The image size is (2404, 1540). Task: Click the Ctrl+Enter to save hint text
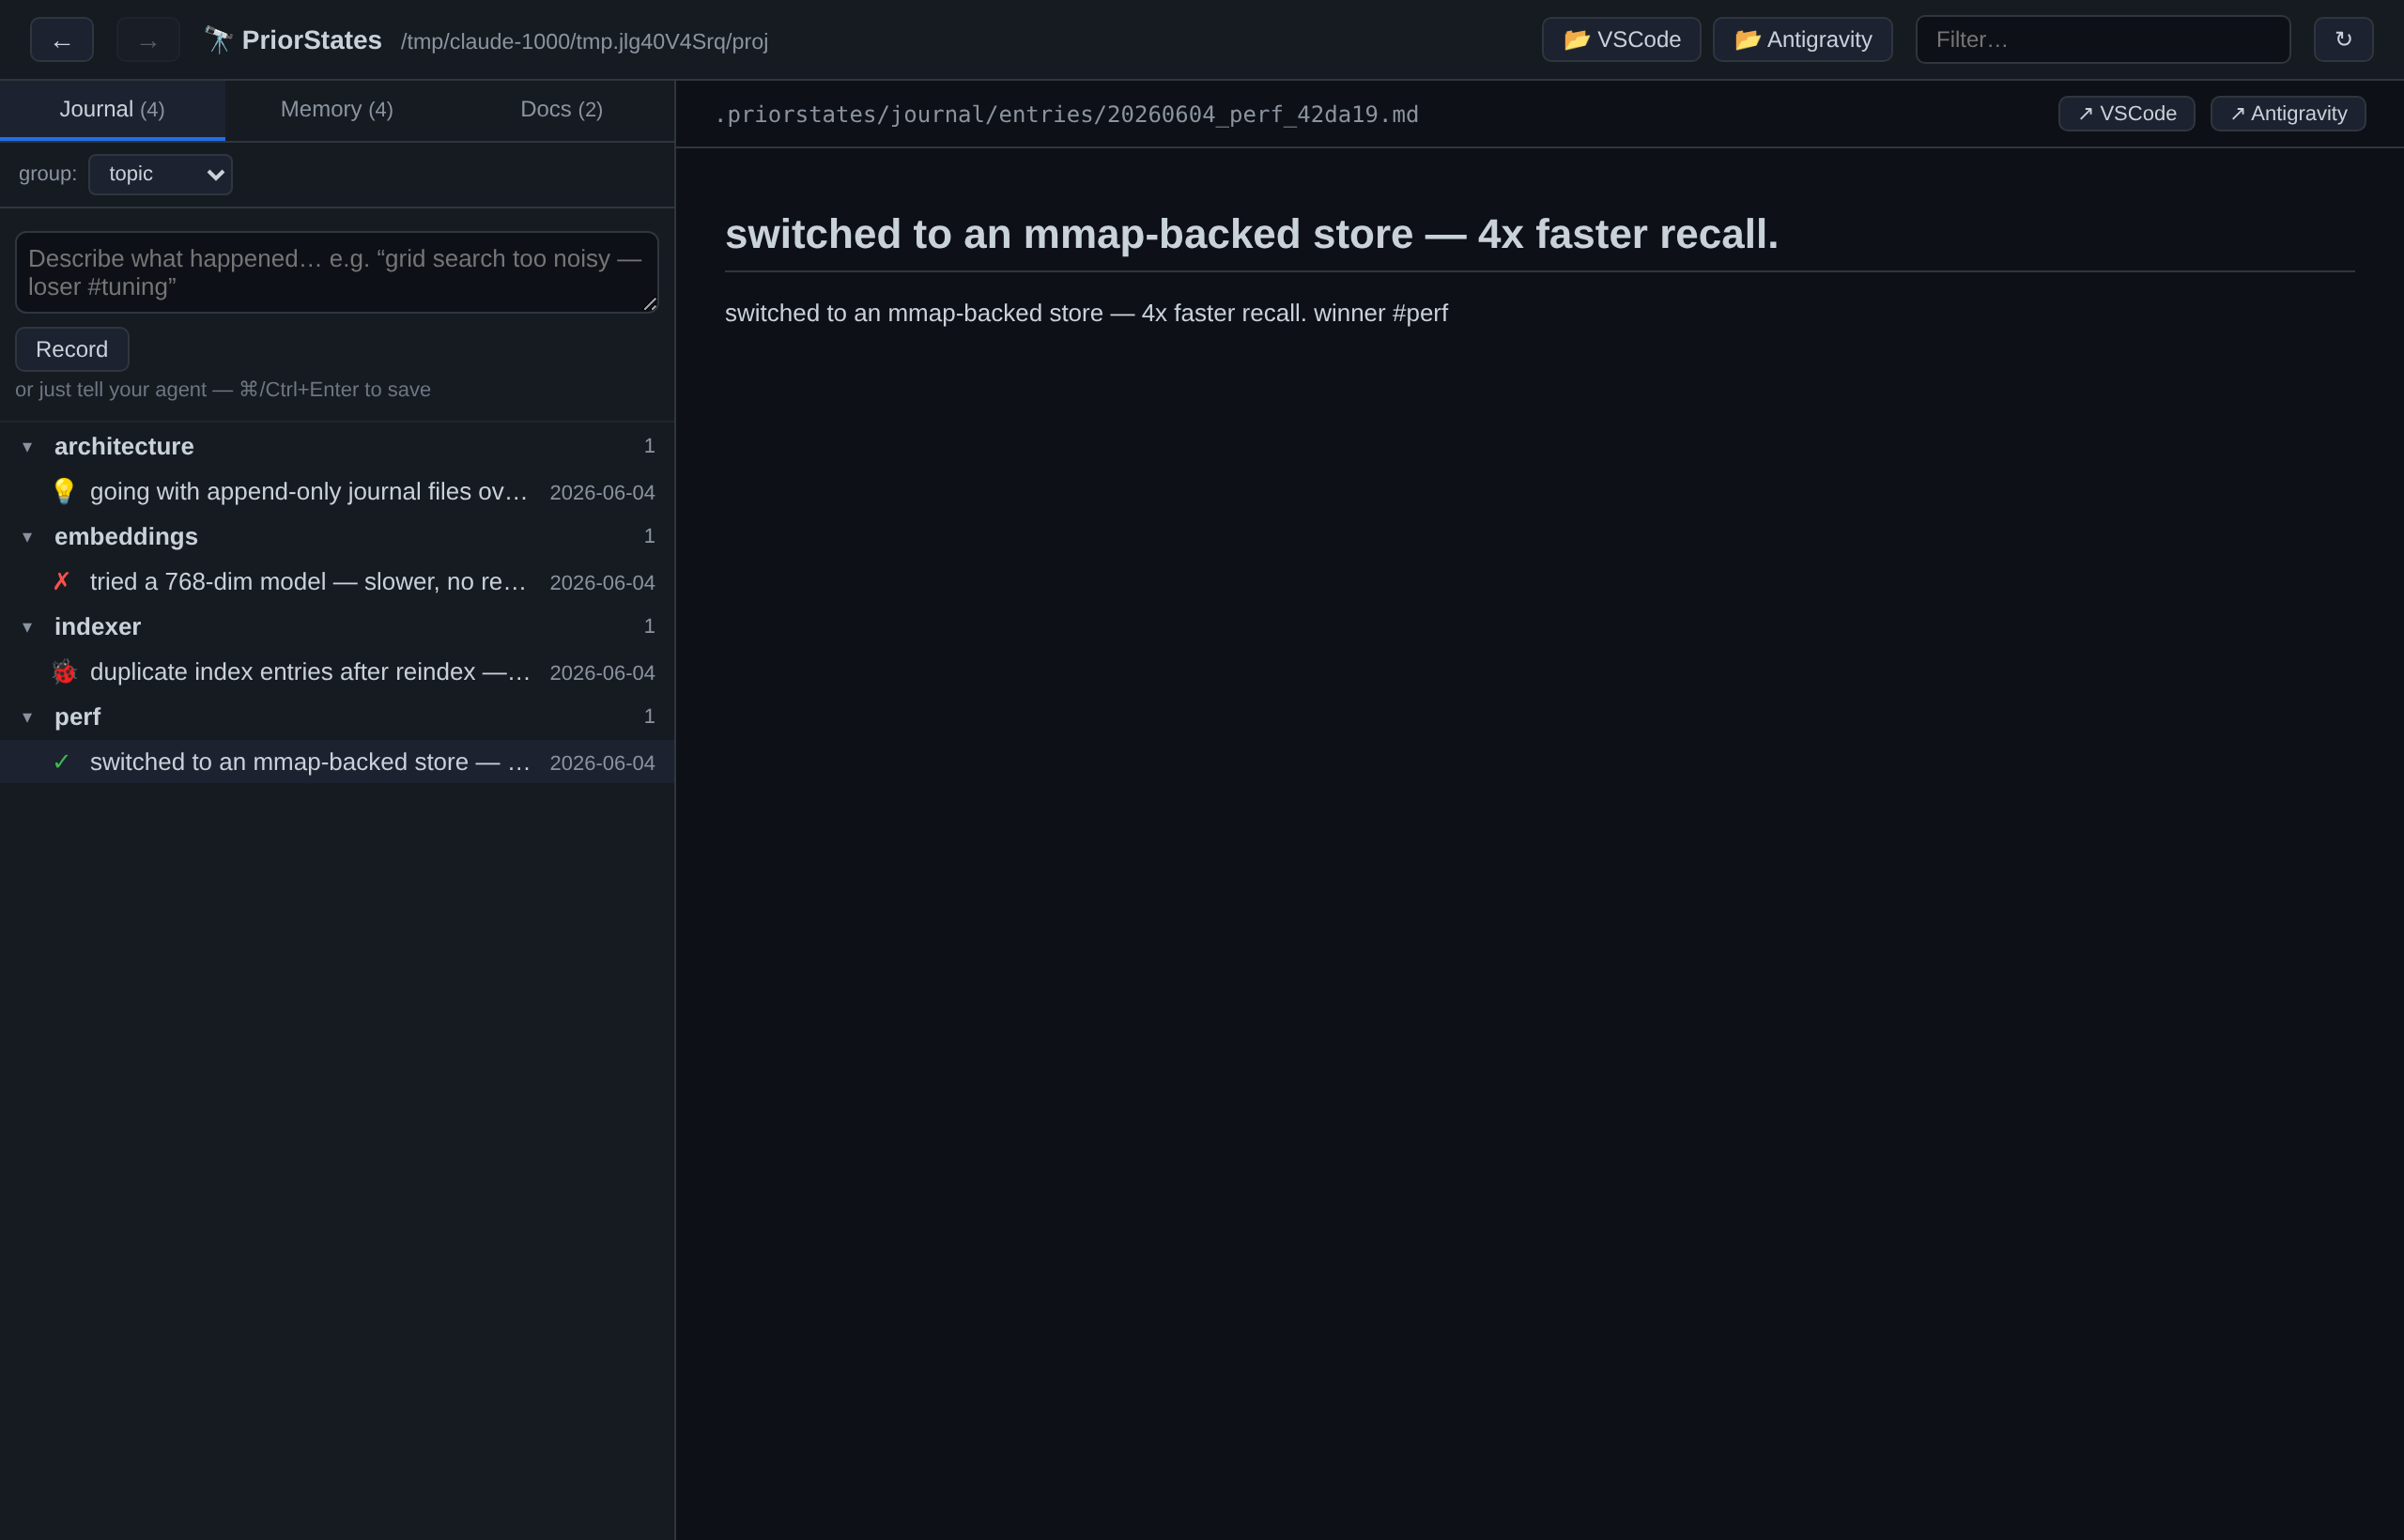(223, 389)
